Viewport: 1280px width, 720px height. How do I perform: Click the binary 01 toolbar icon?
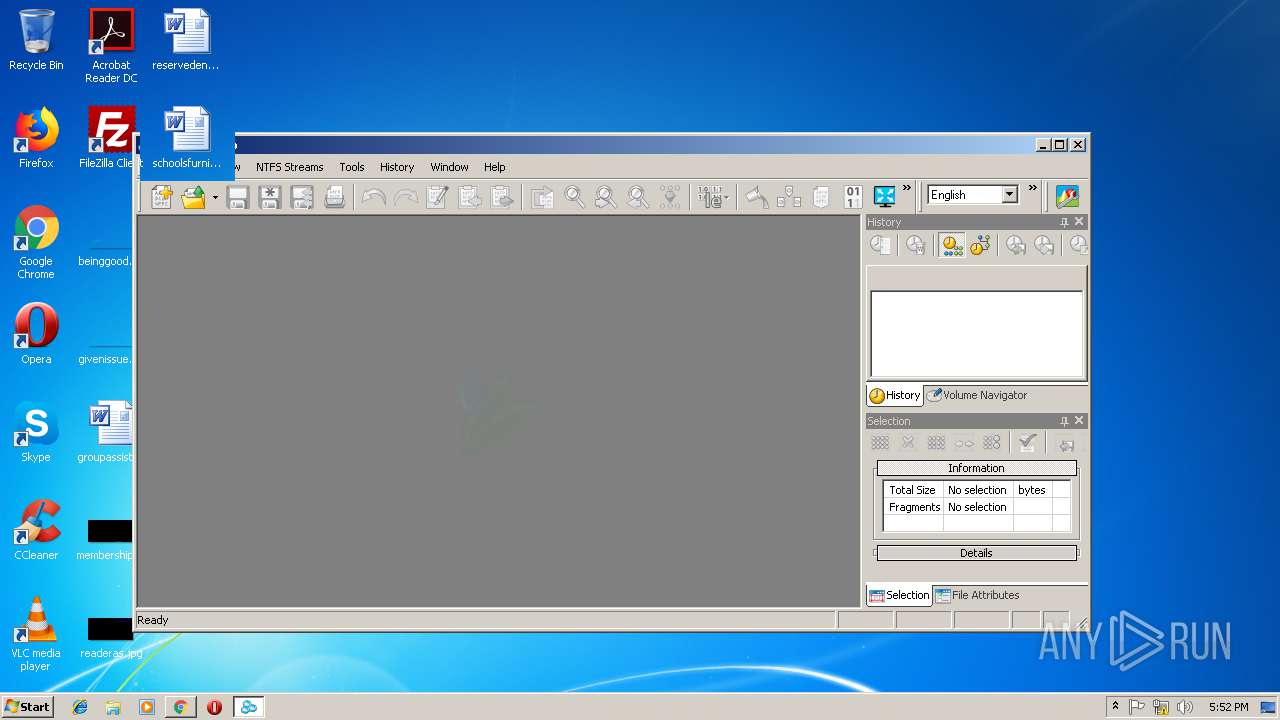point(853,197)
